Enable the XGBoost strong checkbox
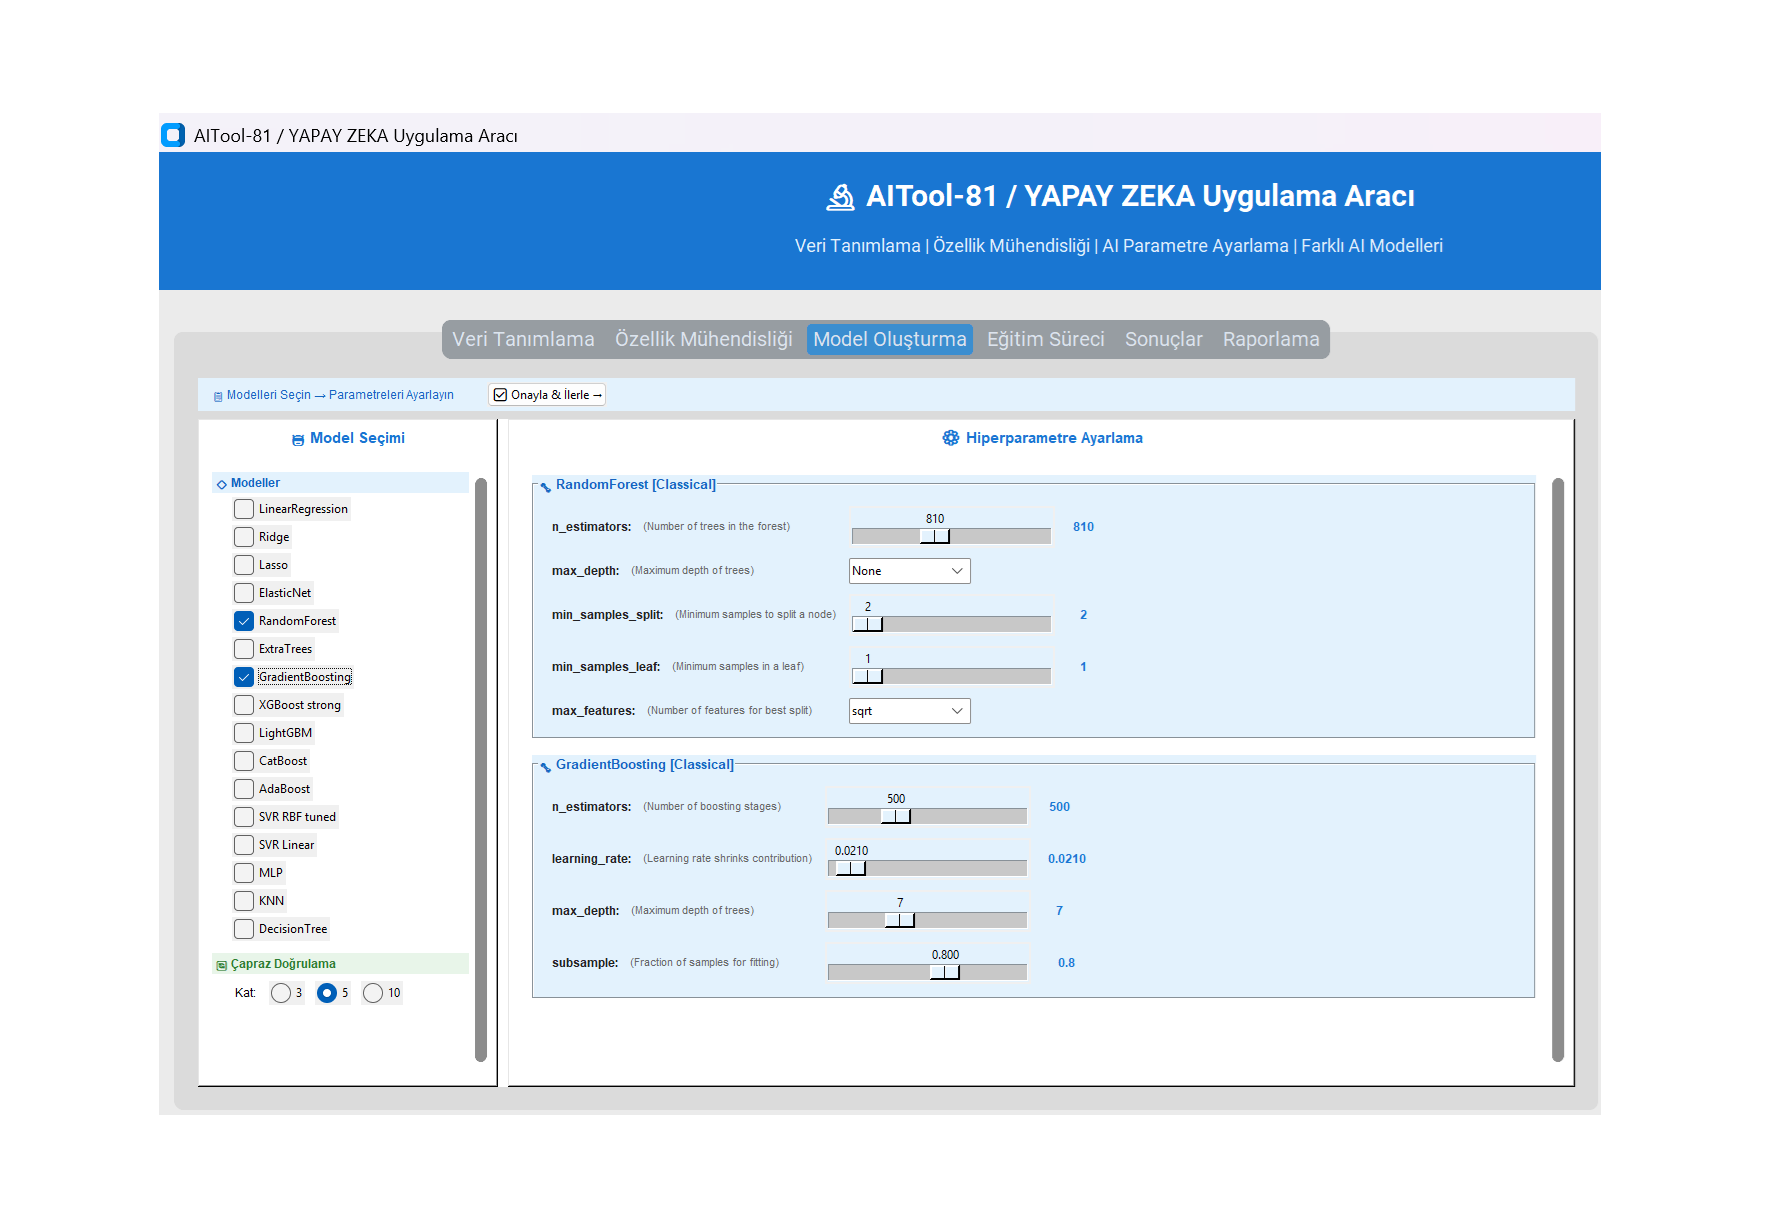The height and width of the screenshot is (1228, 1765). coord(244,705)
